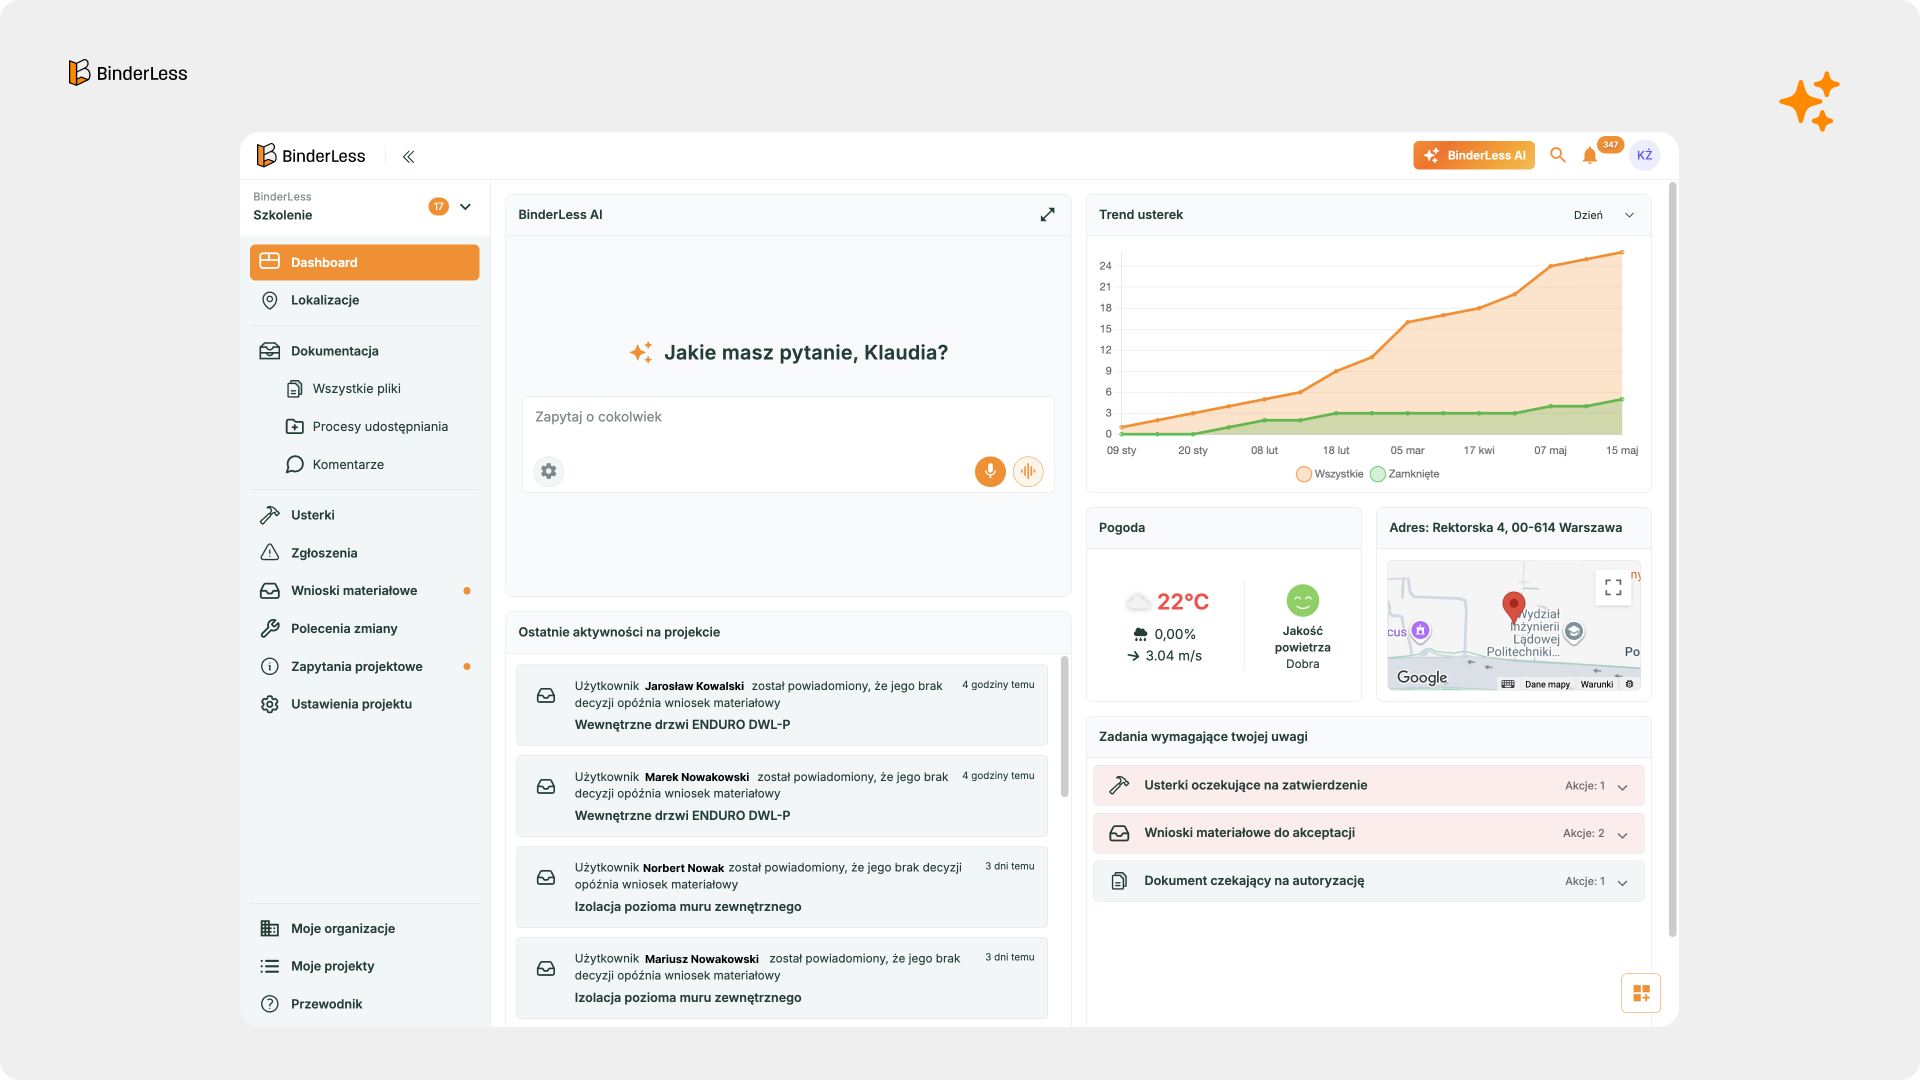Open Przewodnik help guide
This screenshot has width=1920, height=1080.
(364, 1004)
